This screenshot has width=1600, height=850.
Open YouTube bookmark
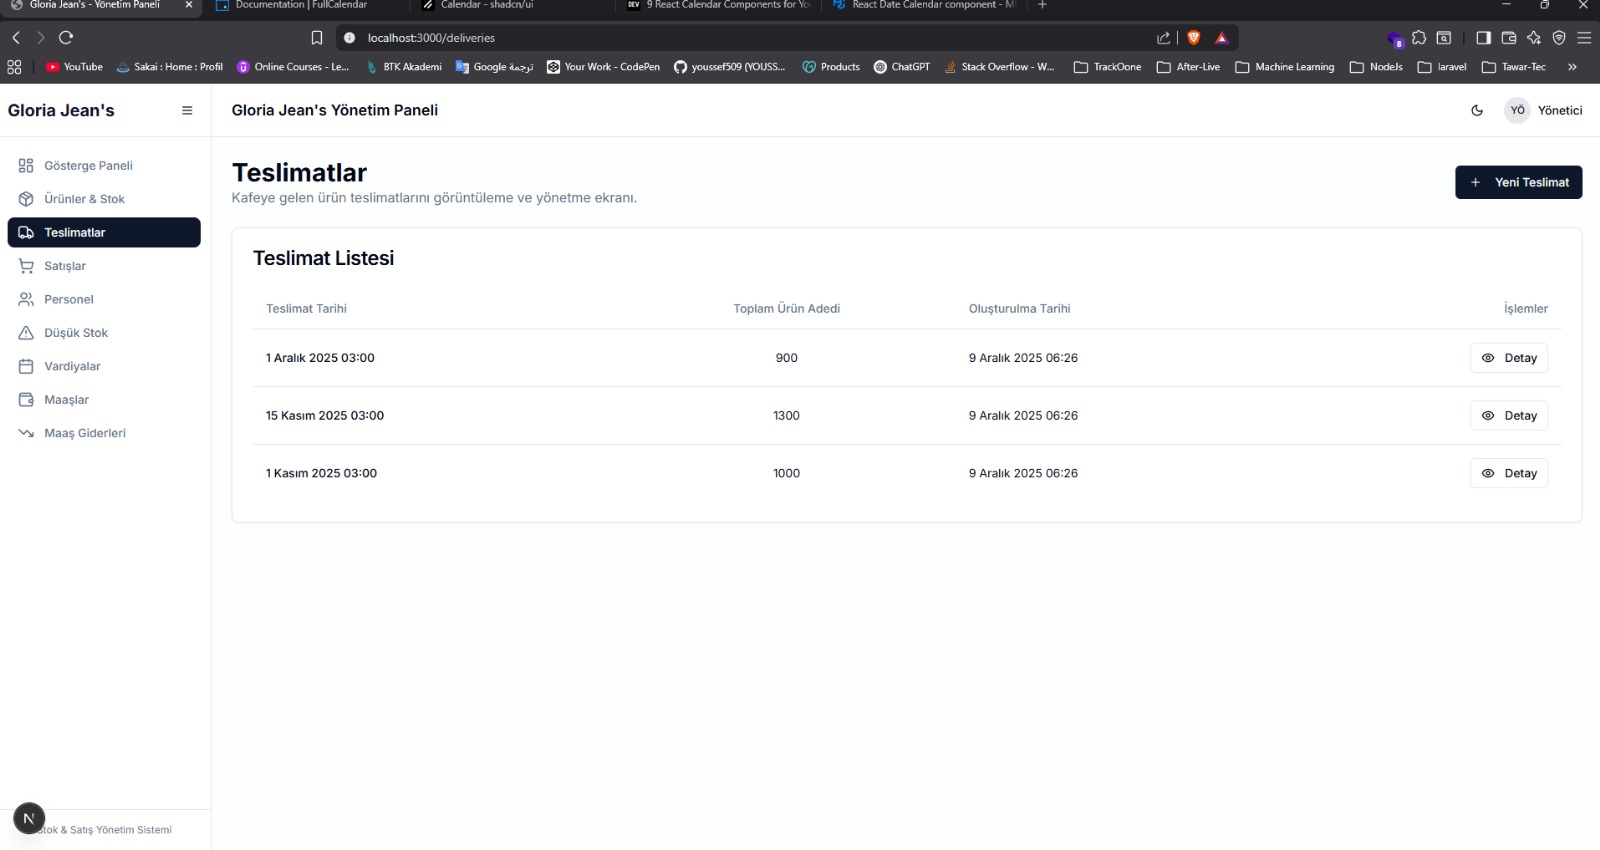tap(75, 67)
